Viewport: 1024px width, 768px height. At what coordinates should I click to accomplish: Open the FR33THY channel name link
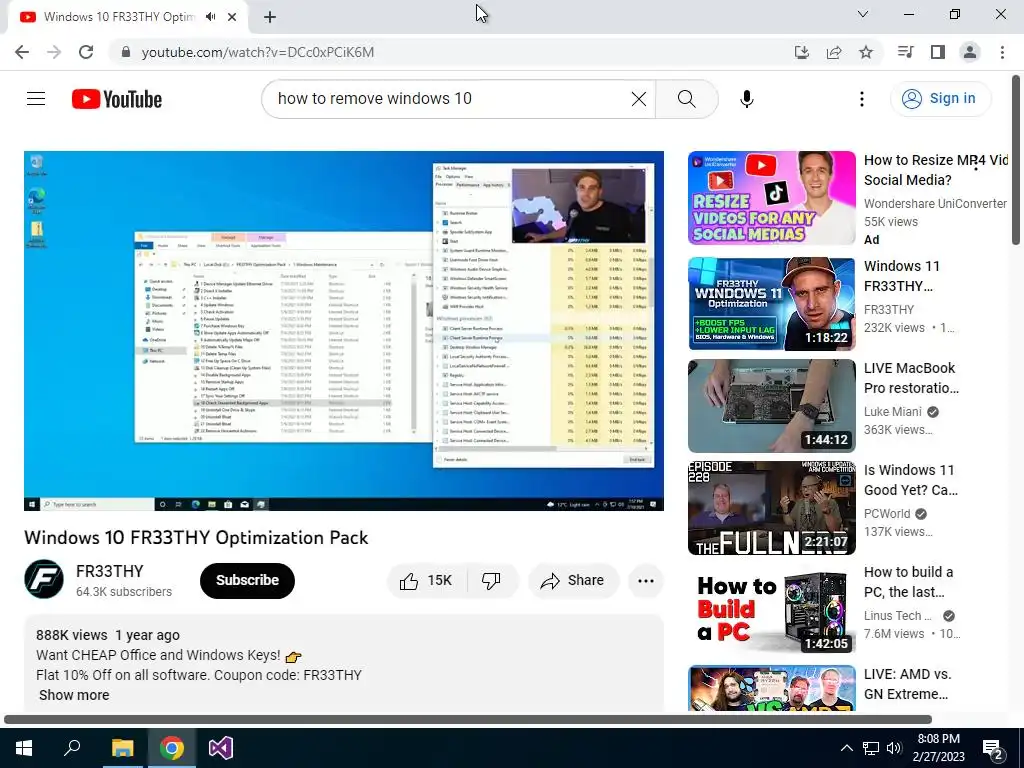(109, 571)
